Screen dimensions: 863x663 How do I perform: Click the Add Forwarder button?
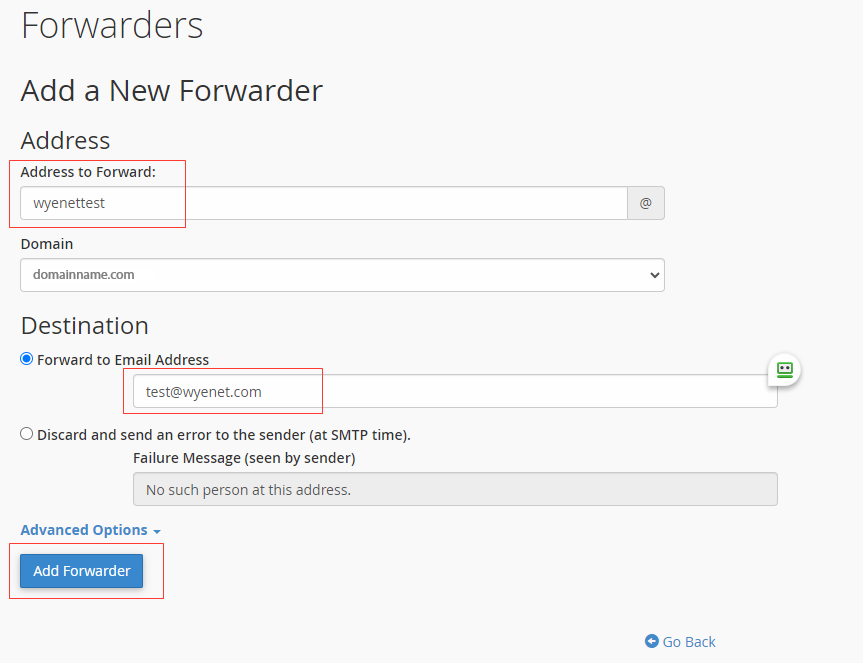pyautogui.click(x=81, y=571)
